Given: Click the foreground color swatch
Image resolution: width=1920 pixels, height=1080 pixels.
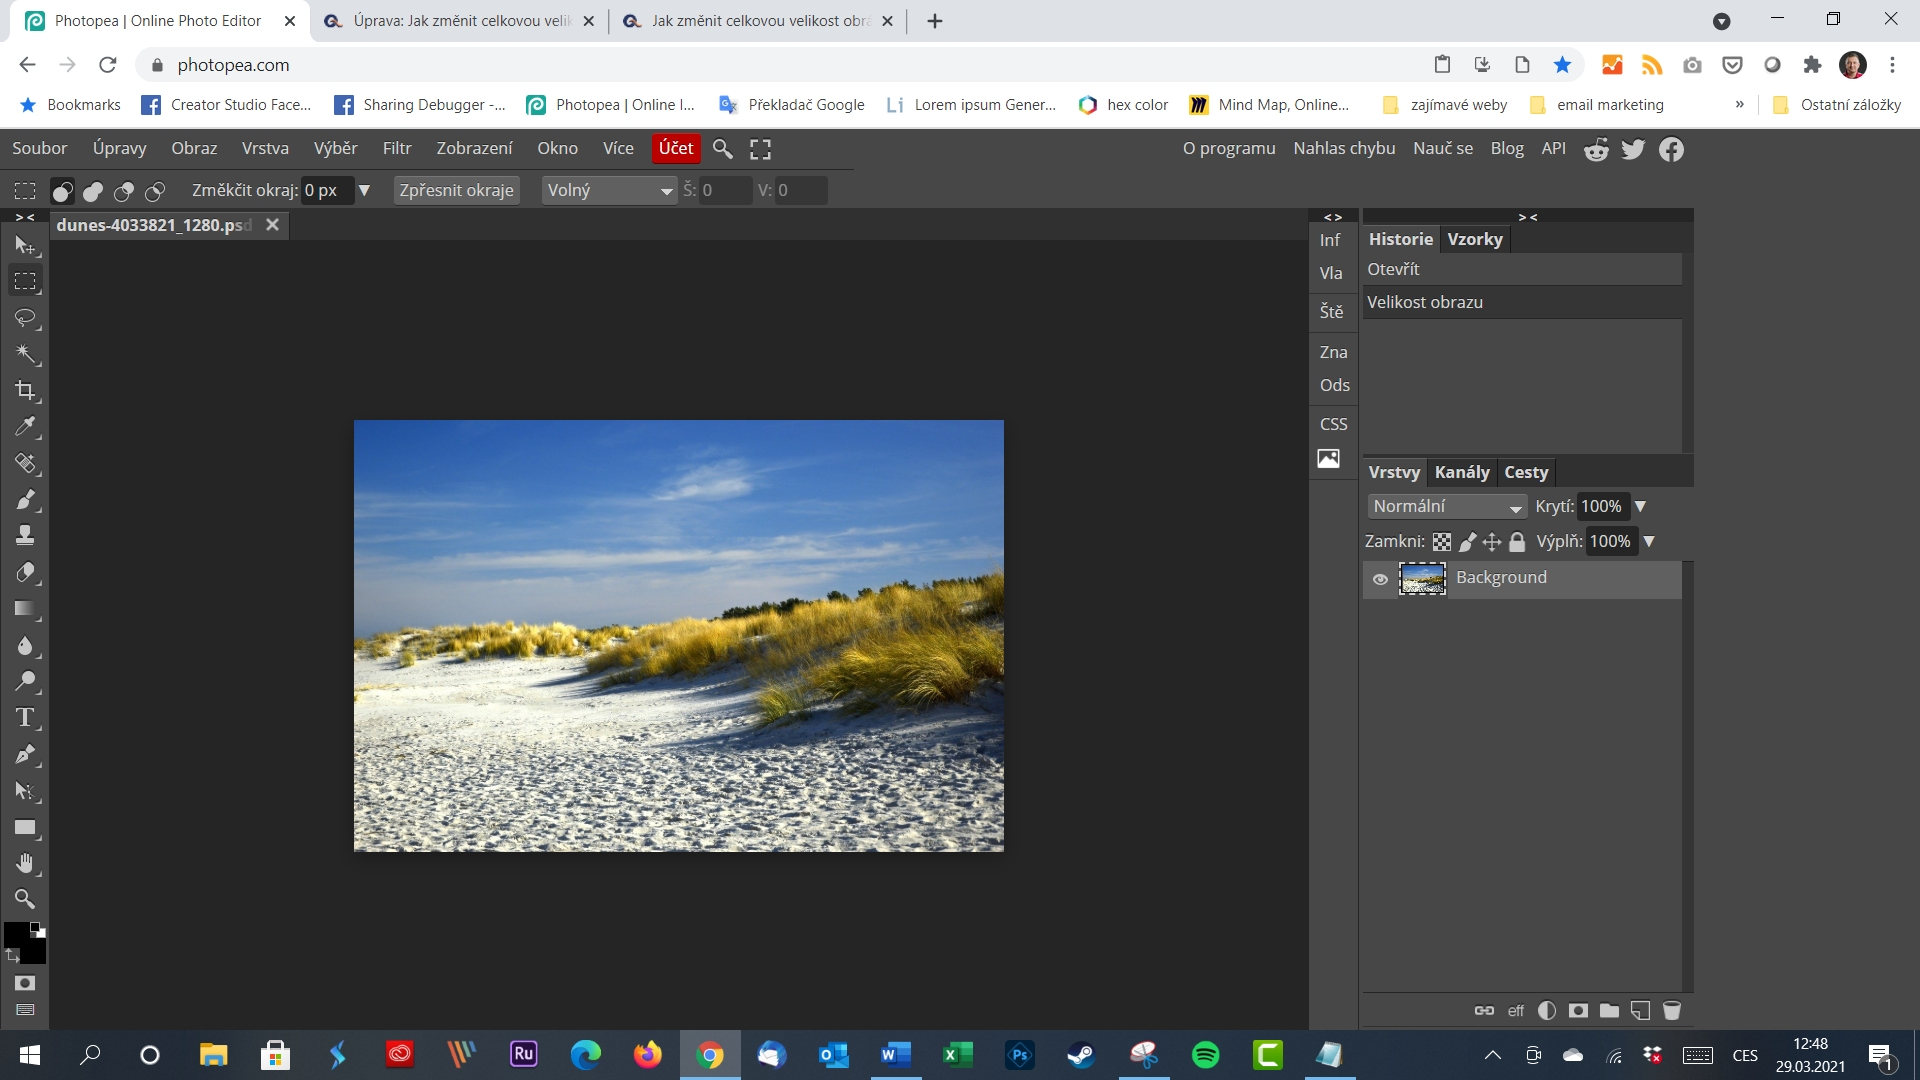Looking at the screenshot, I should pyautogui.click(x=17, y=931).
